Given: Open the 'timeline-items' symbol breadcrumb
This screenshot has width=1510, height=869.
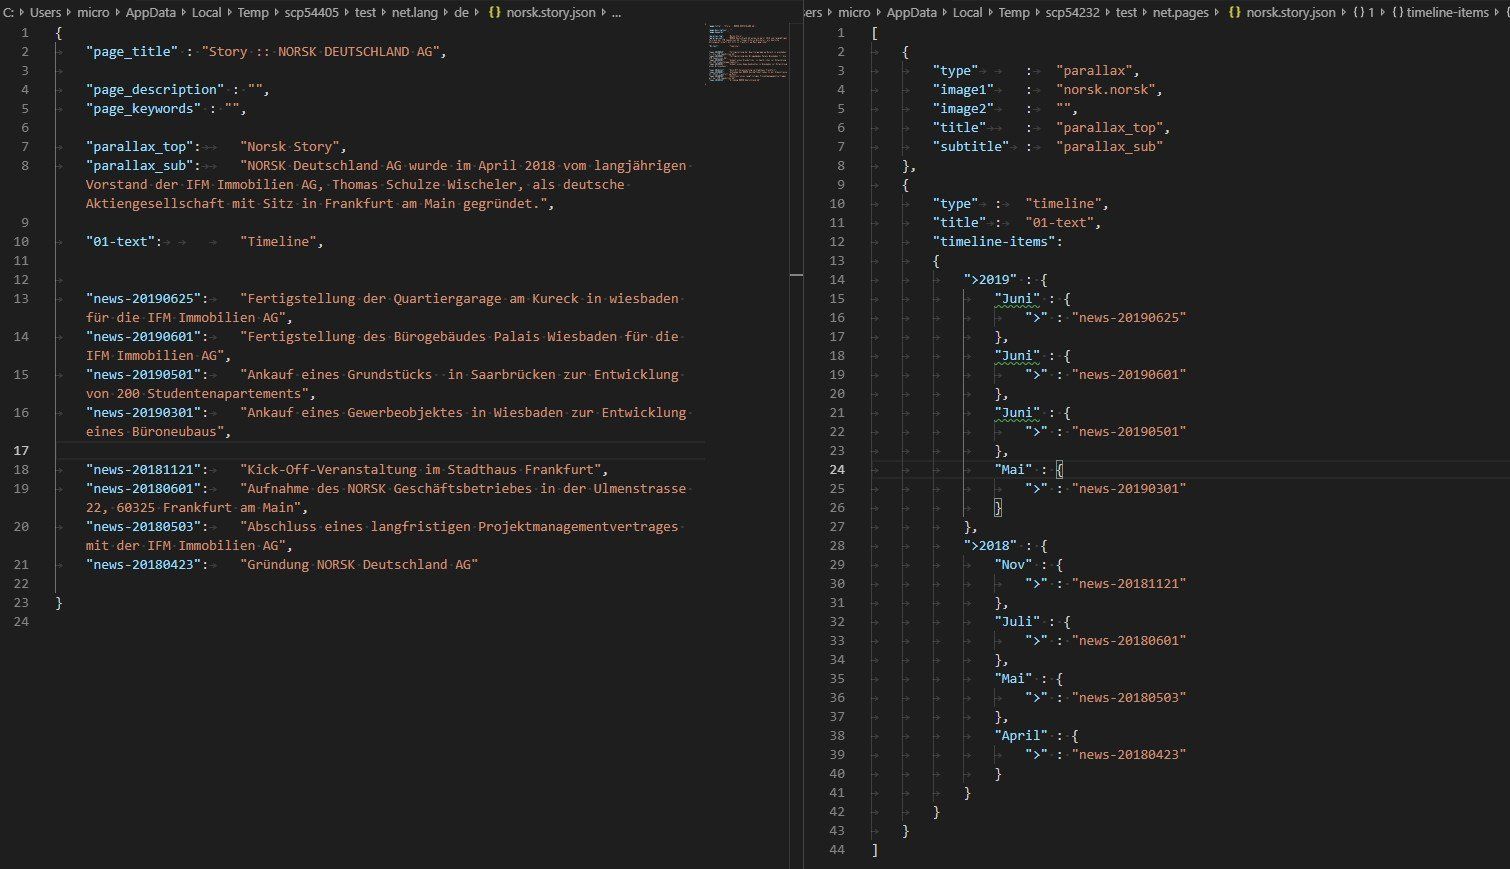Looking at the screenshot, I should point(1446,13).
